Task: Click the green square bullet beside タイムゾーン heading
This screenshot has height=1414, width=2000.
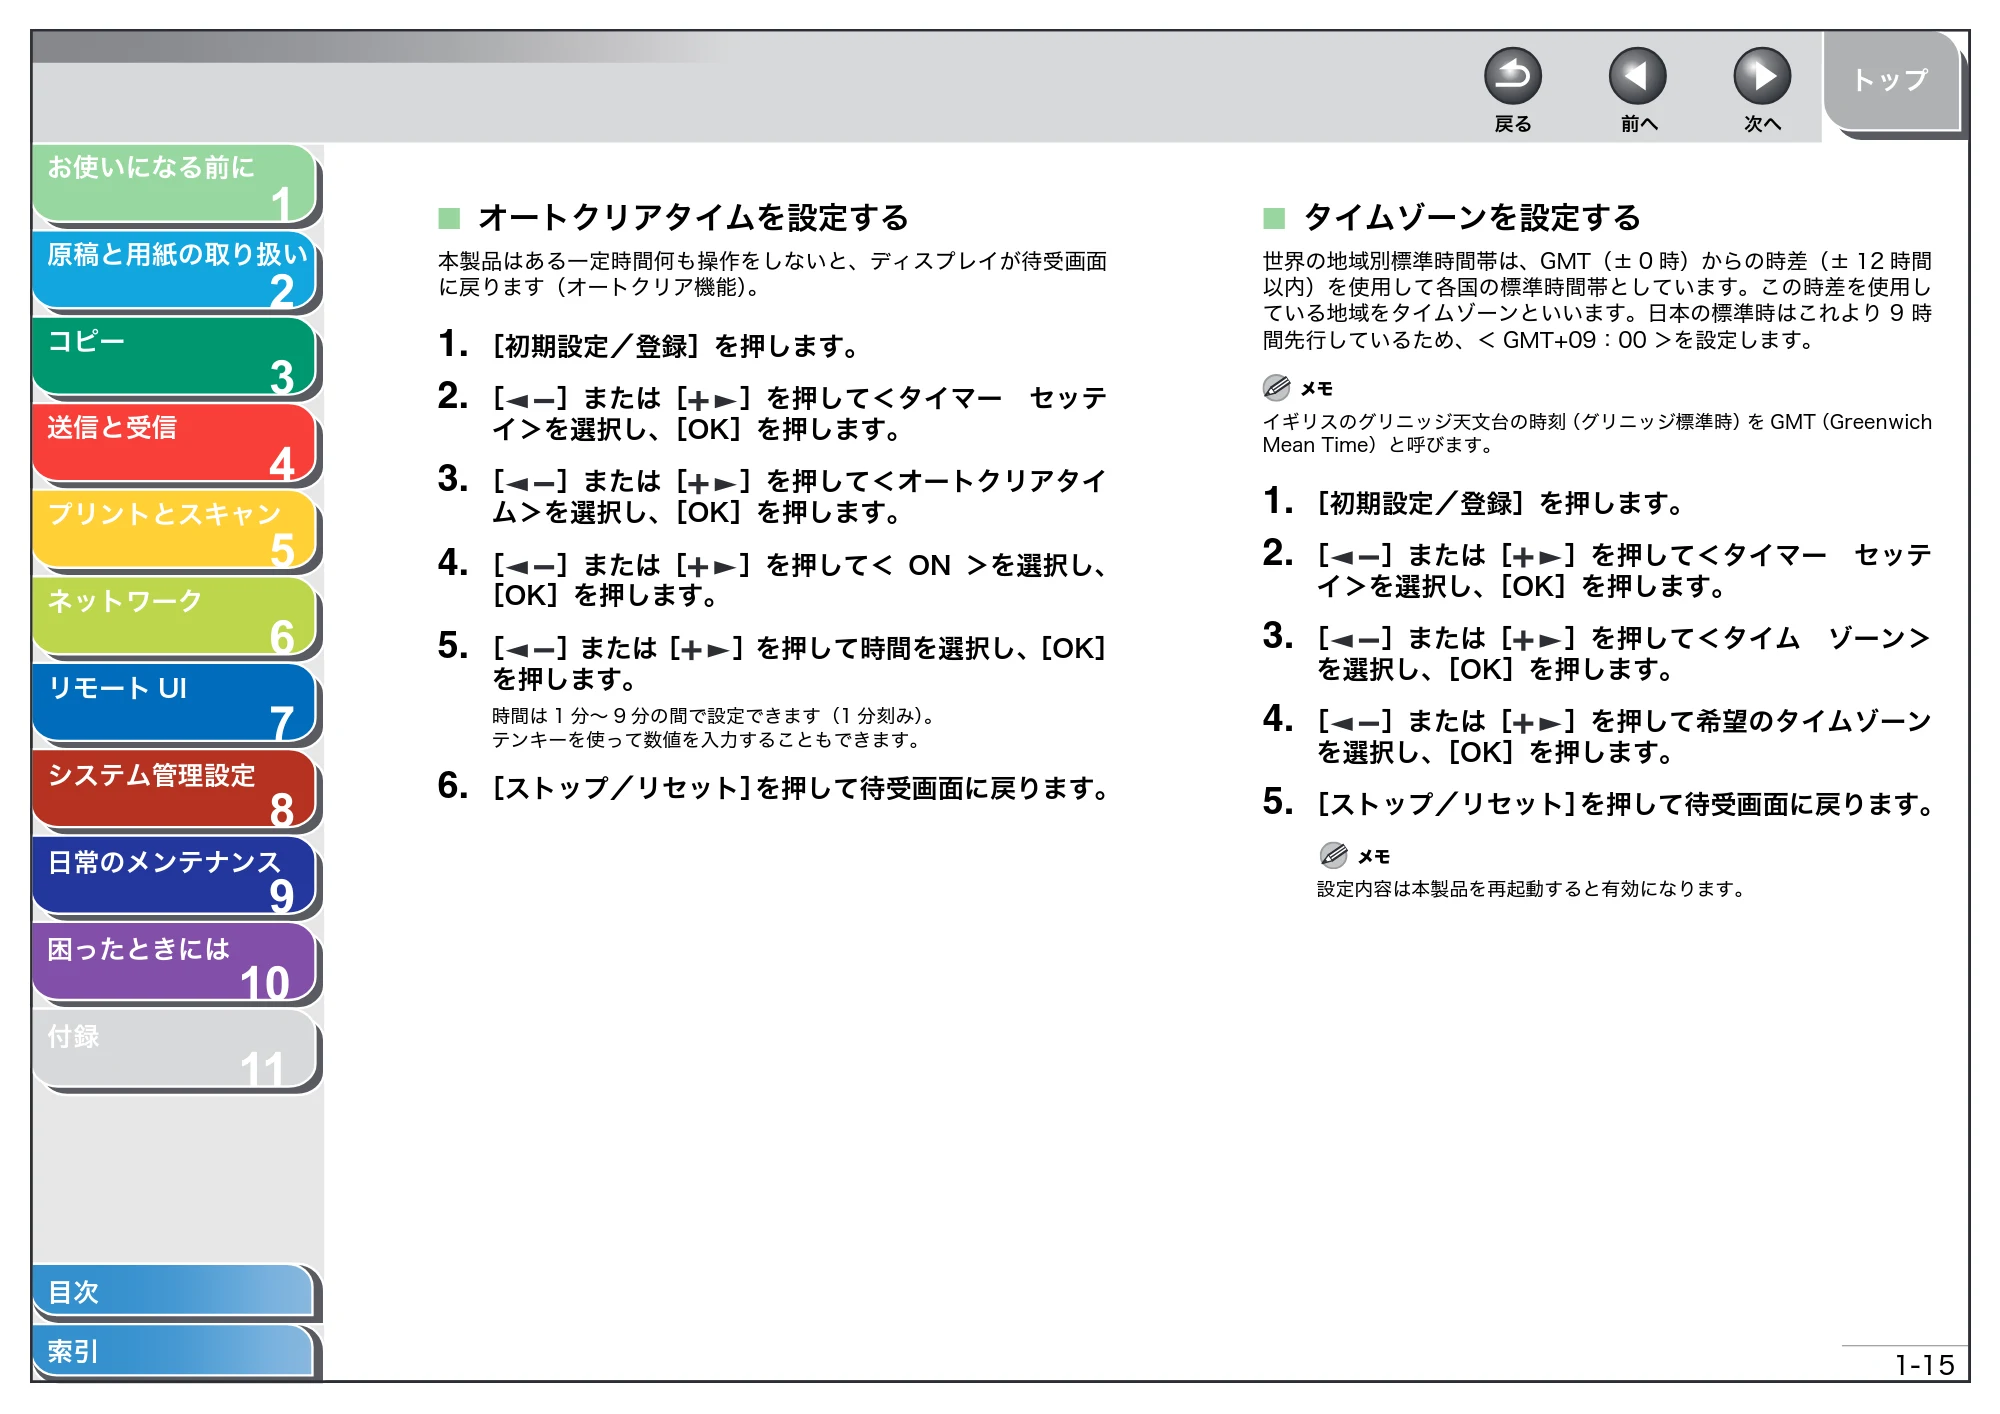Action: [x=1274, y=218]
